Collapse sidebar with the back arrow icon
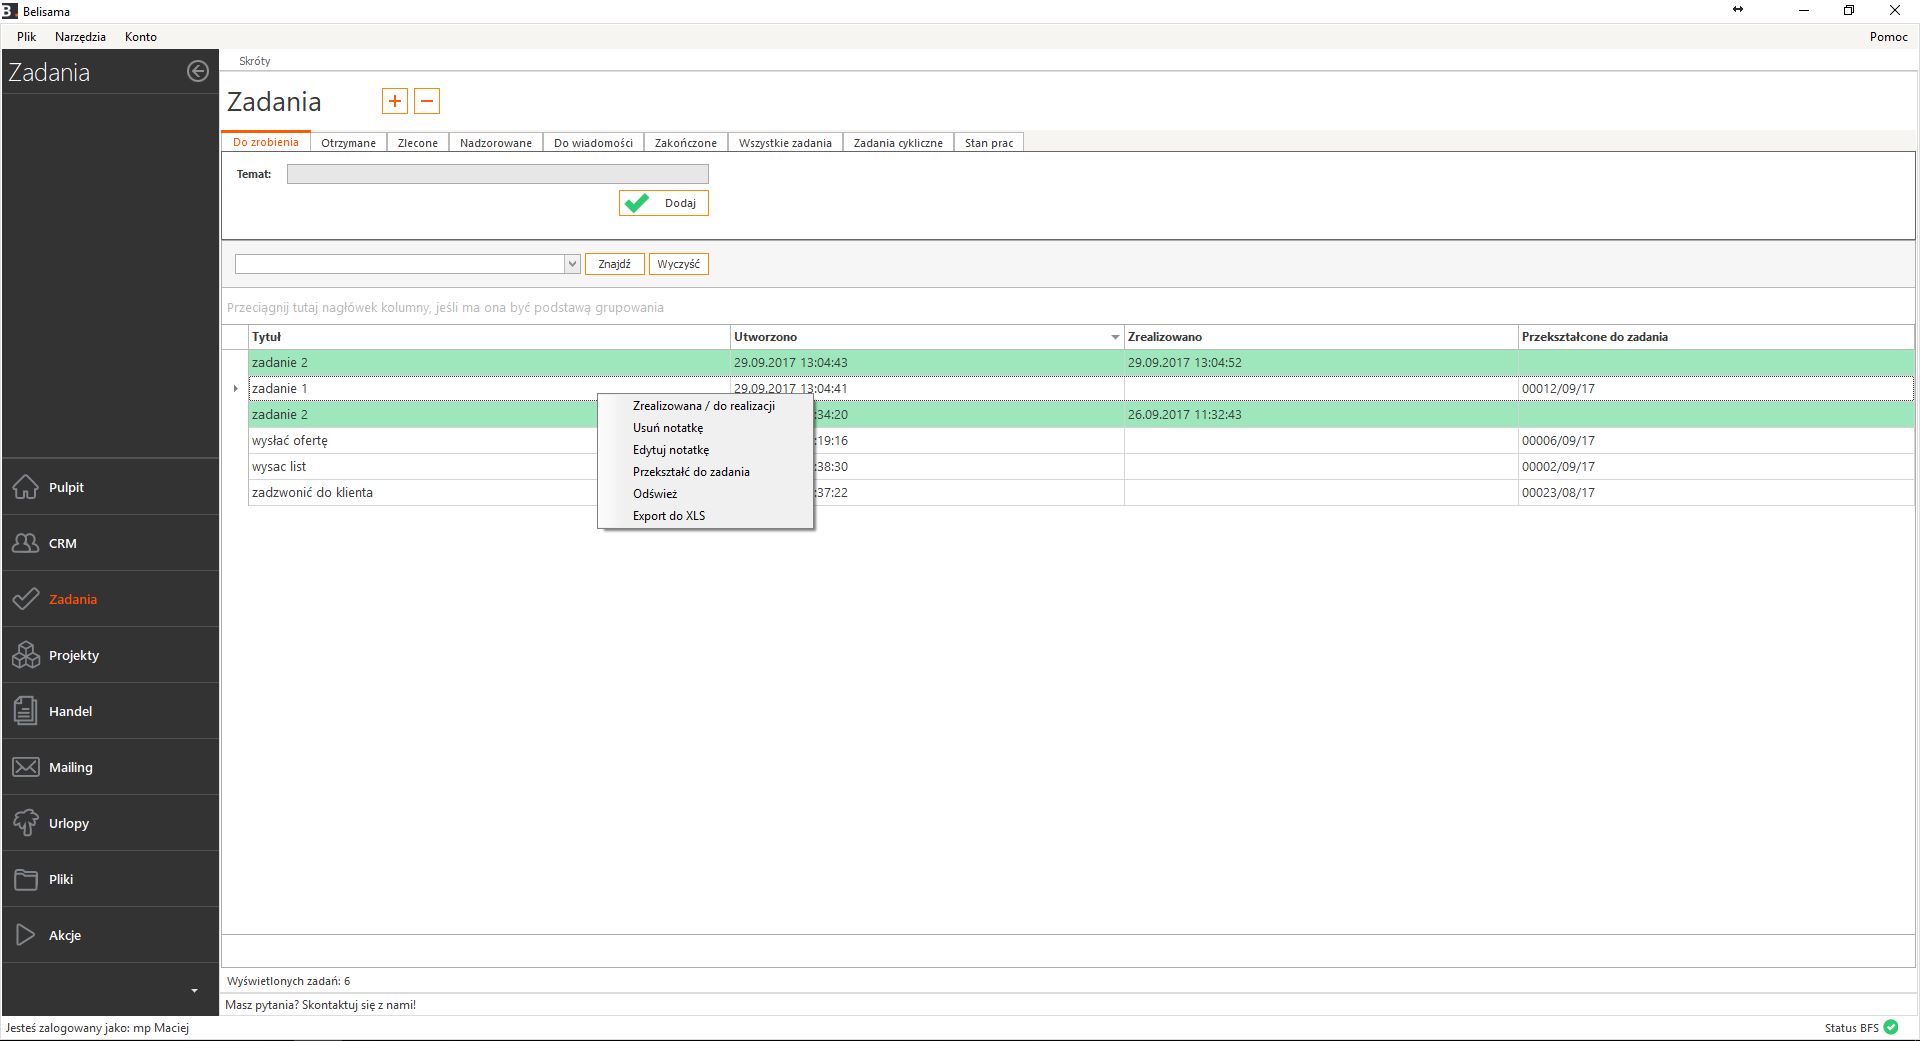Image resolution: width=1920 pixels, height=1041 pixels. coord(198,71)
